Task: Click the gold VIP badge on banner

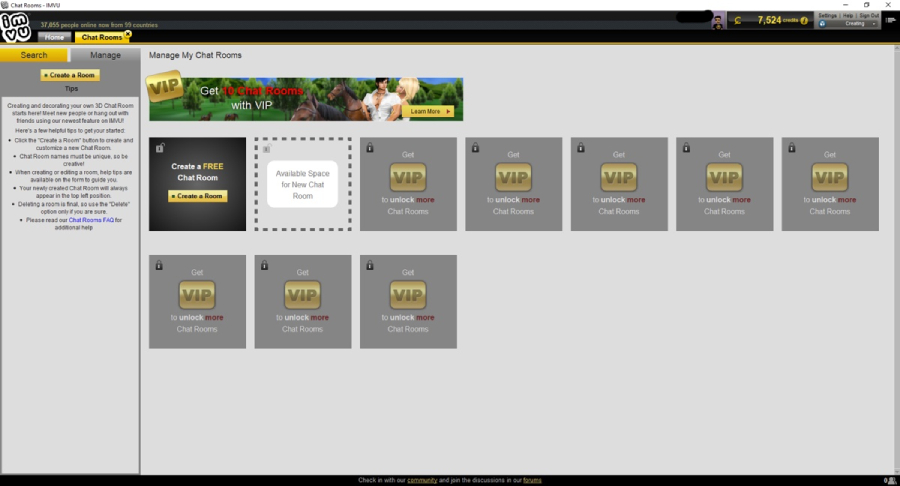Action: 165,87
